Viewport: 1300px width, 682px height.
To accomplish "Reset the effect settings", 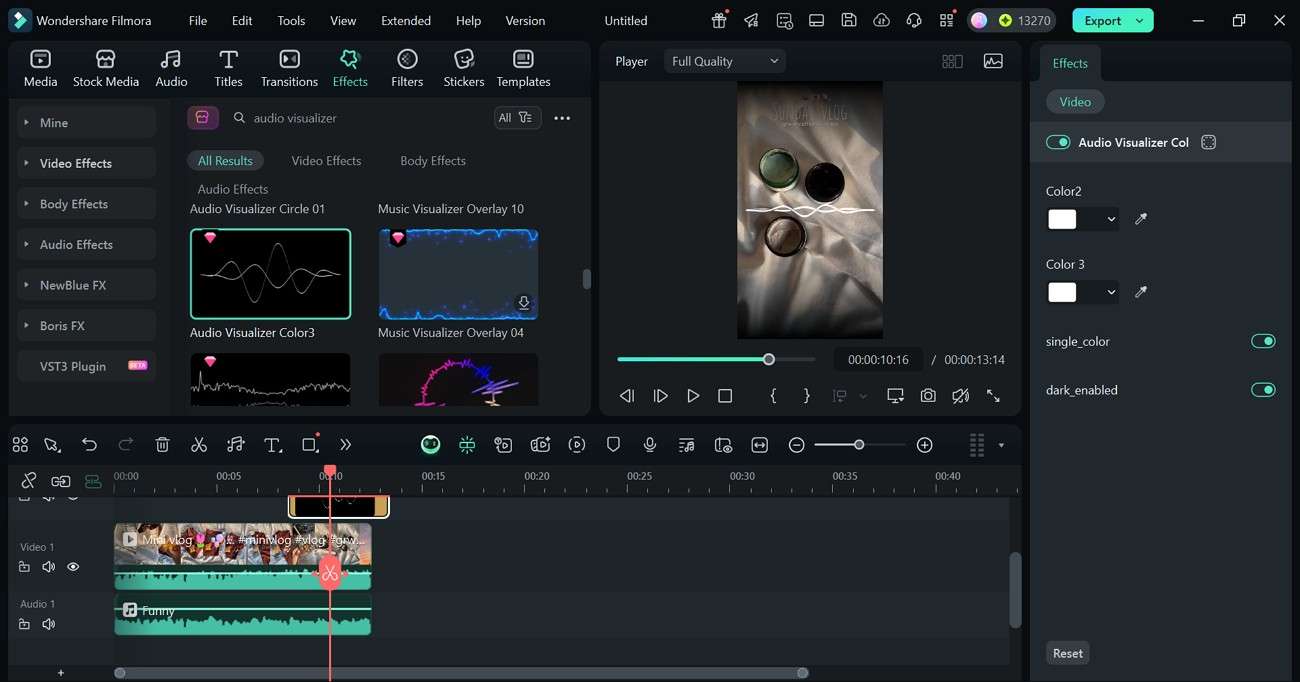I will pyautogui.click(x=1067, y=653).
